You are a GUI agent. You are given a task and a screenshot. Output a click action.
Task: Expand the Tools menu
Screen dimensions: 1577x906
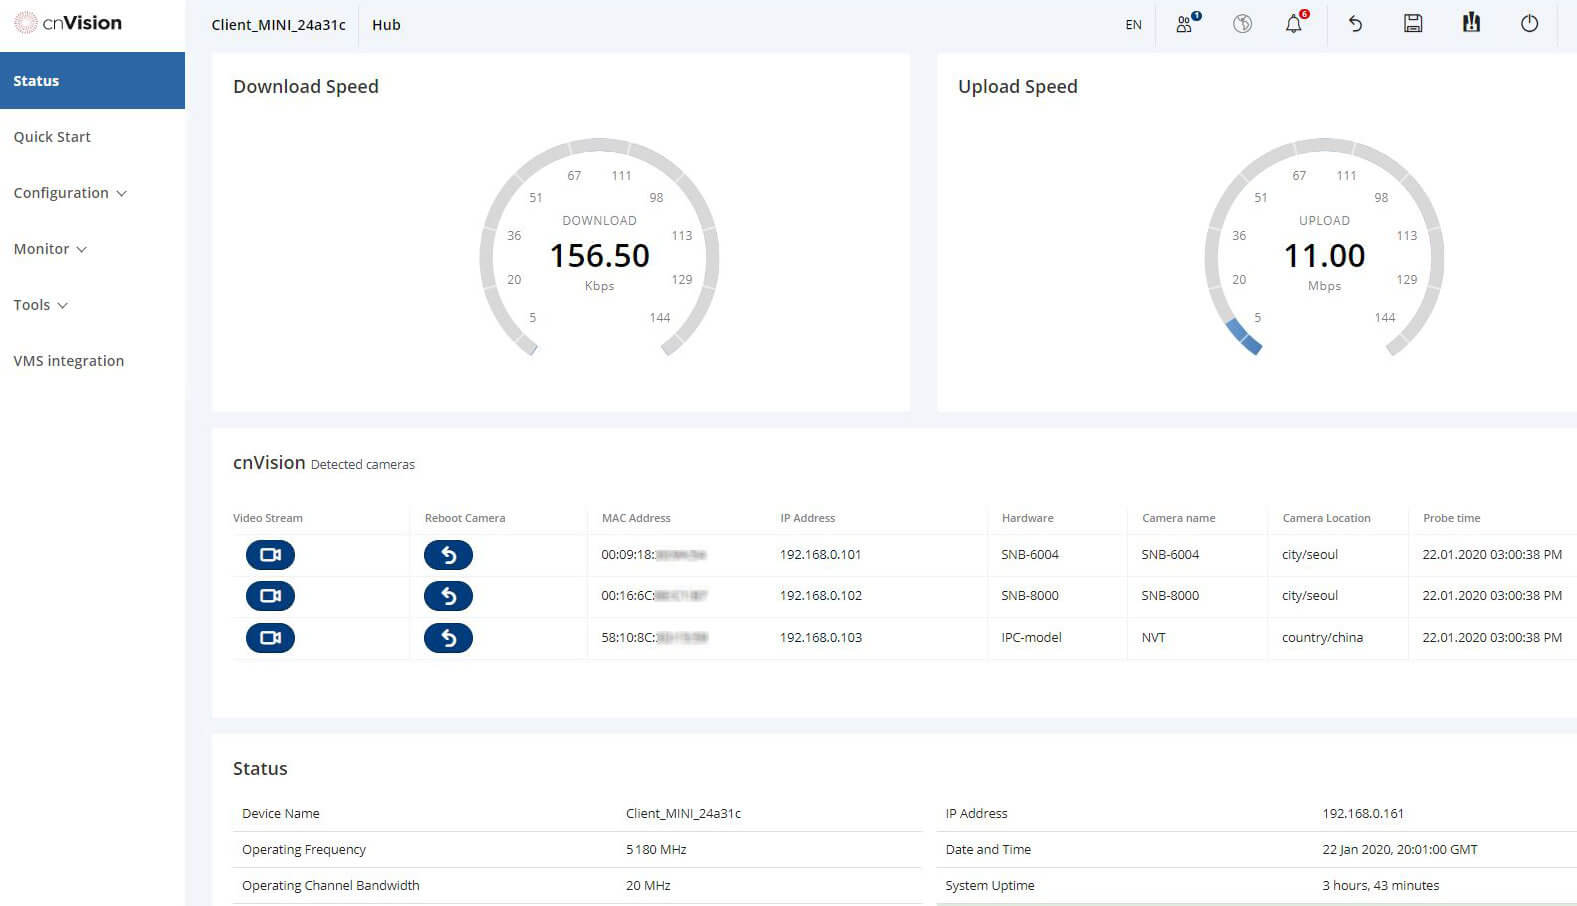pyautogui.click(x=41, y=305)
